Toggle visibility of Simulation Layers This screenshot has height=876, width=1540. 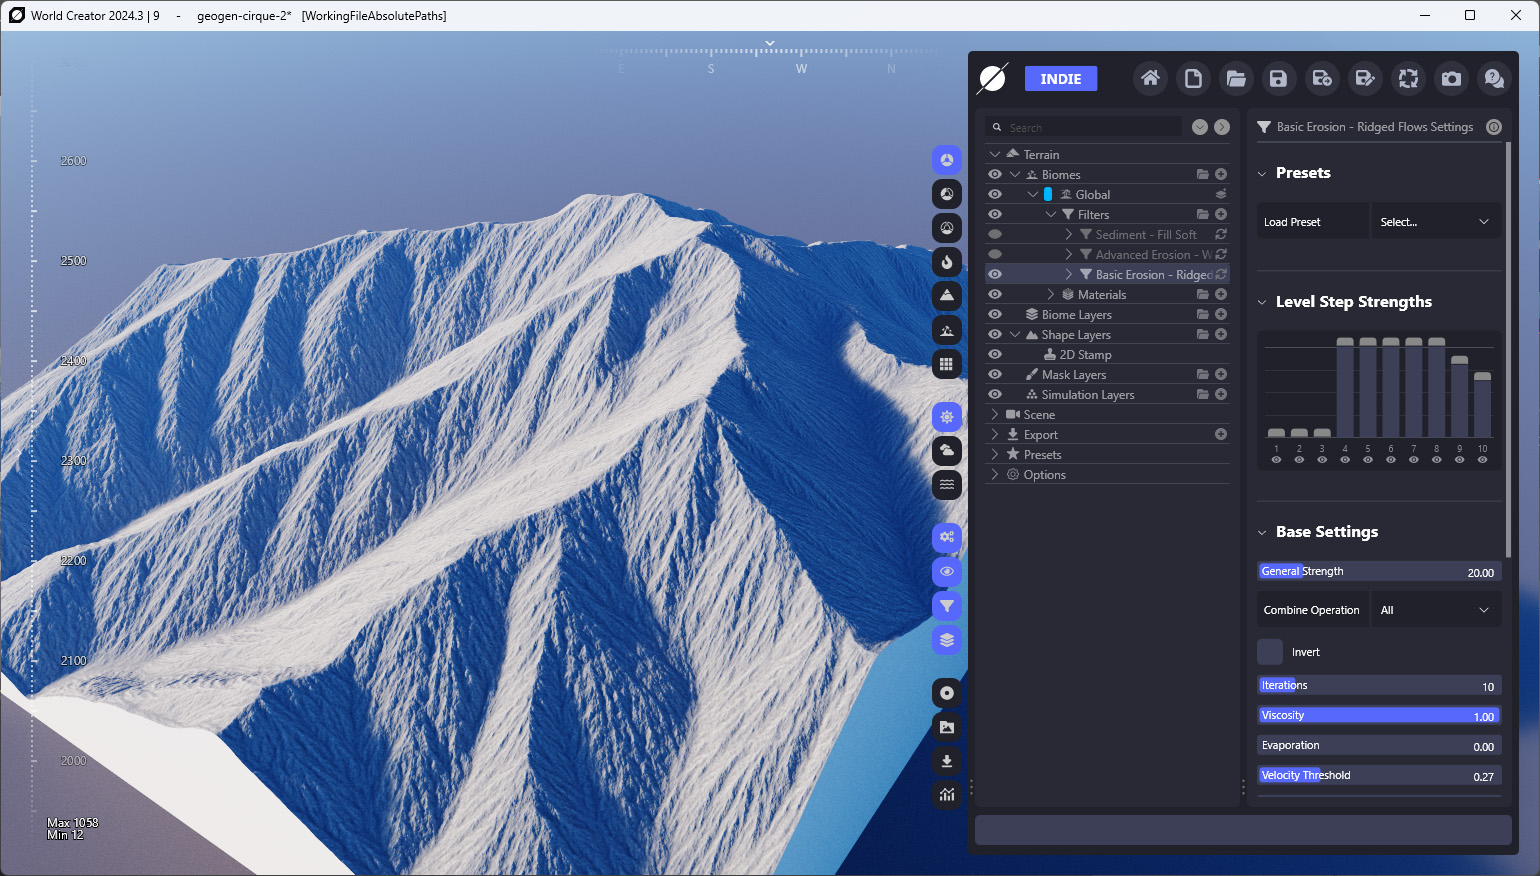pyautogui.click(x=995, y=394)
